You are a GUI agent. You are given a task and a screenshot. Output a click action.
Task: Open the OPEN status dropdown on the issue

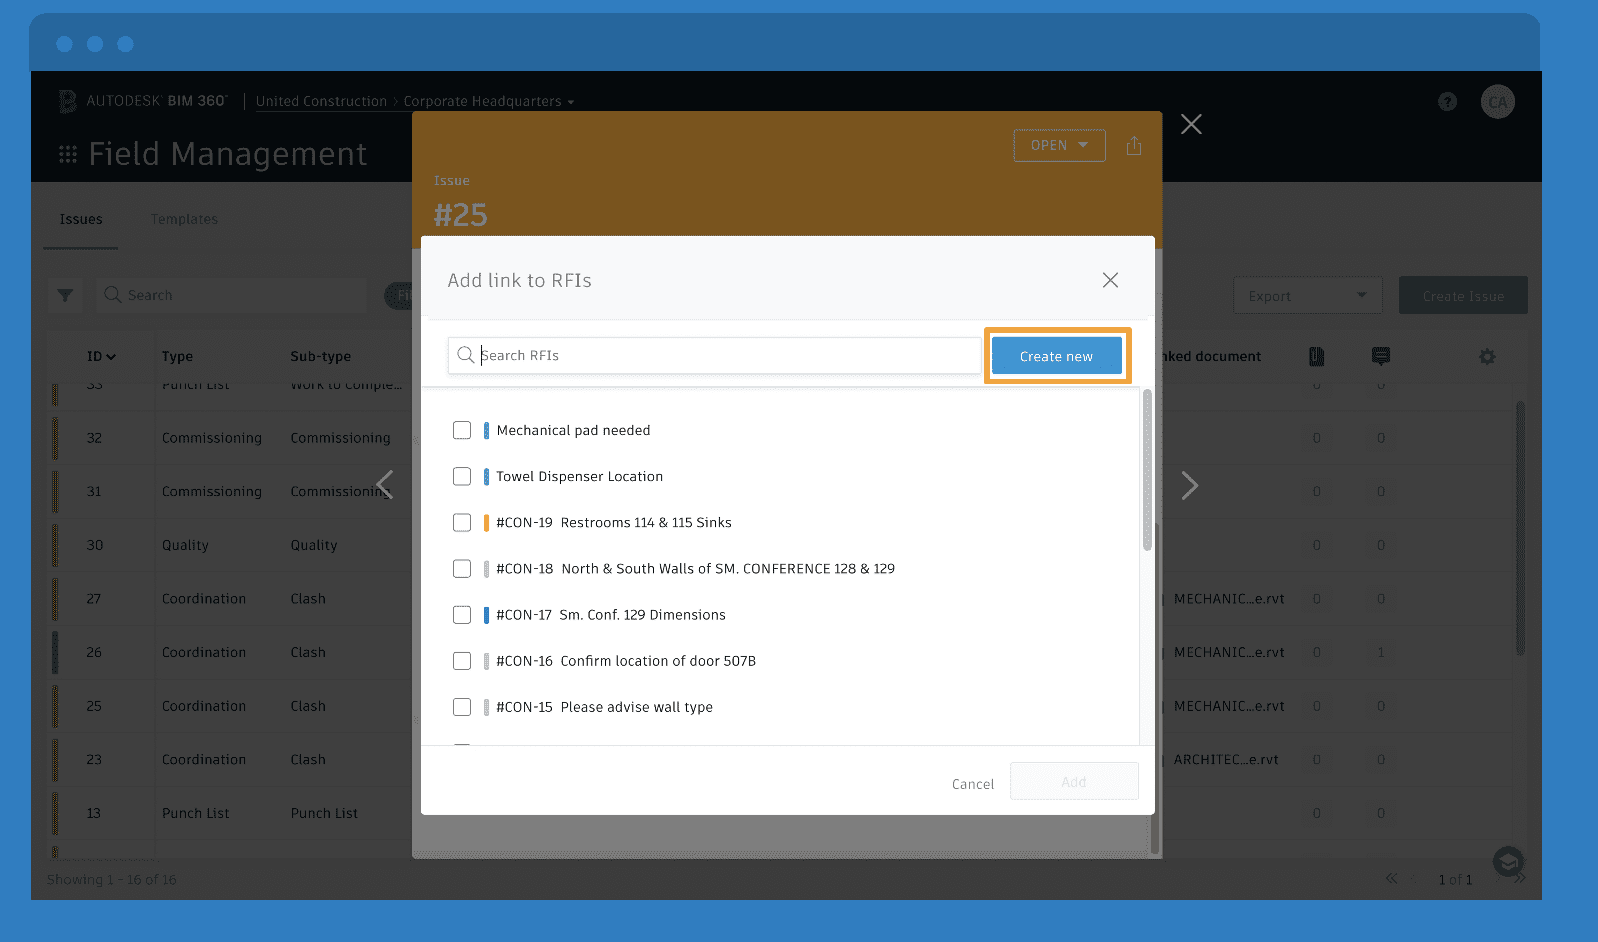tap(1059, 145)
